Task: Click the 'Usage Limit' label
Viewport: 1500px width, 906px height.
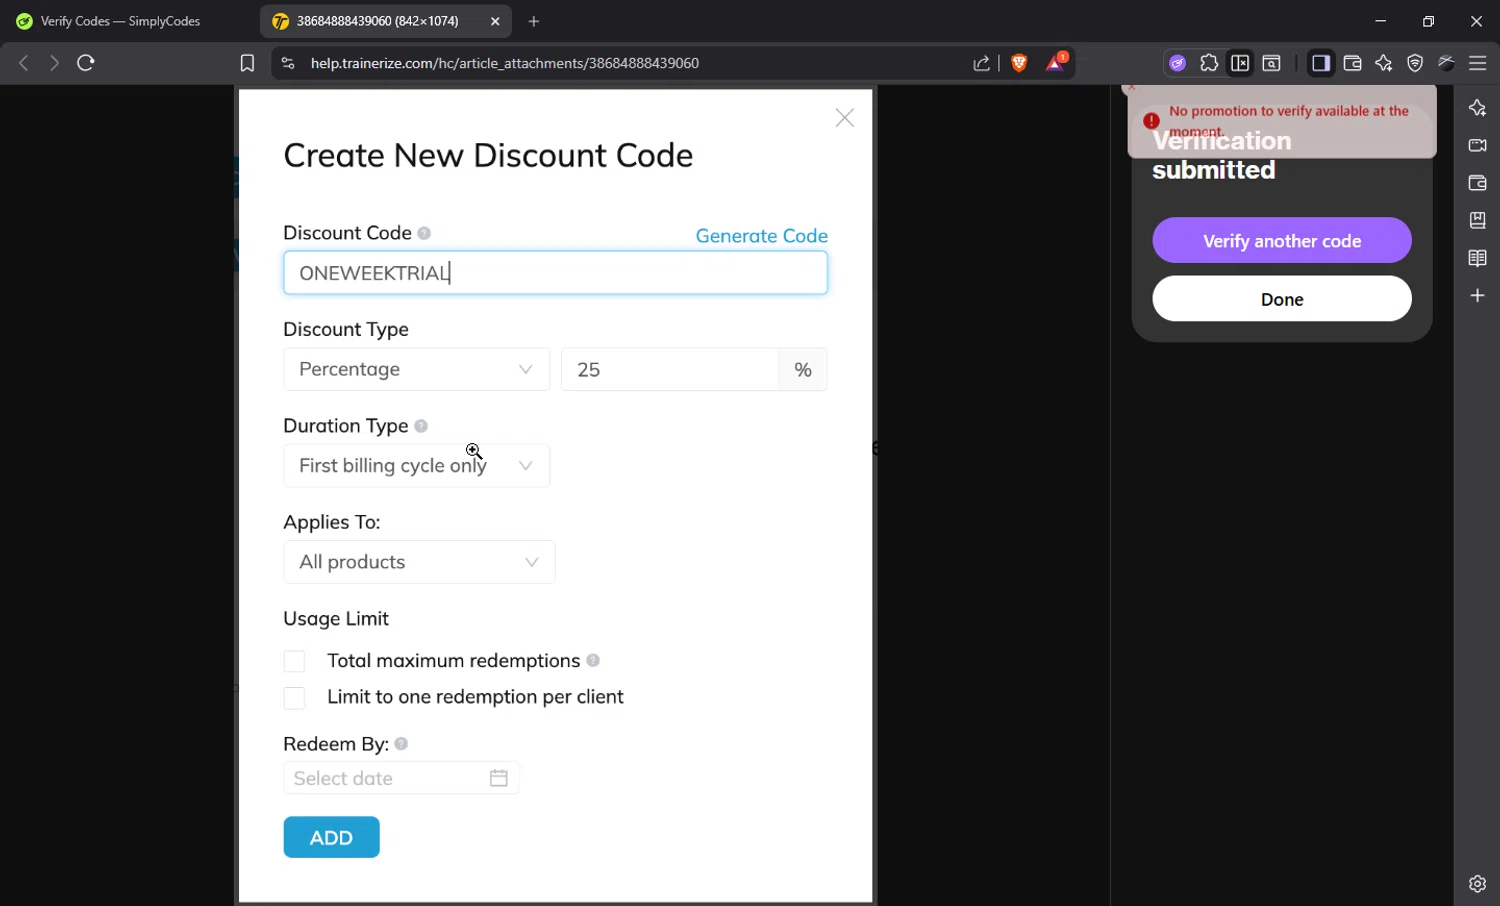Action: [x=336, y=619]
